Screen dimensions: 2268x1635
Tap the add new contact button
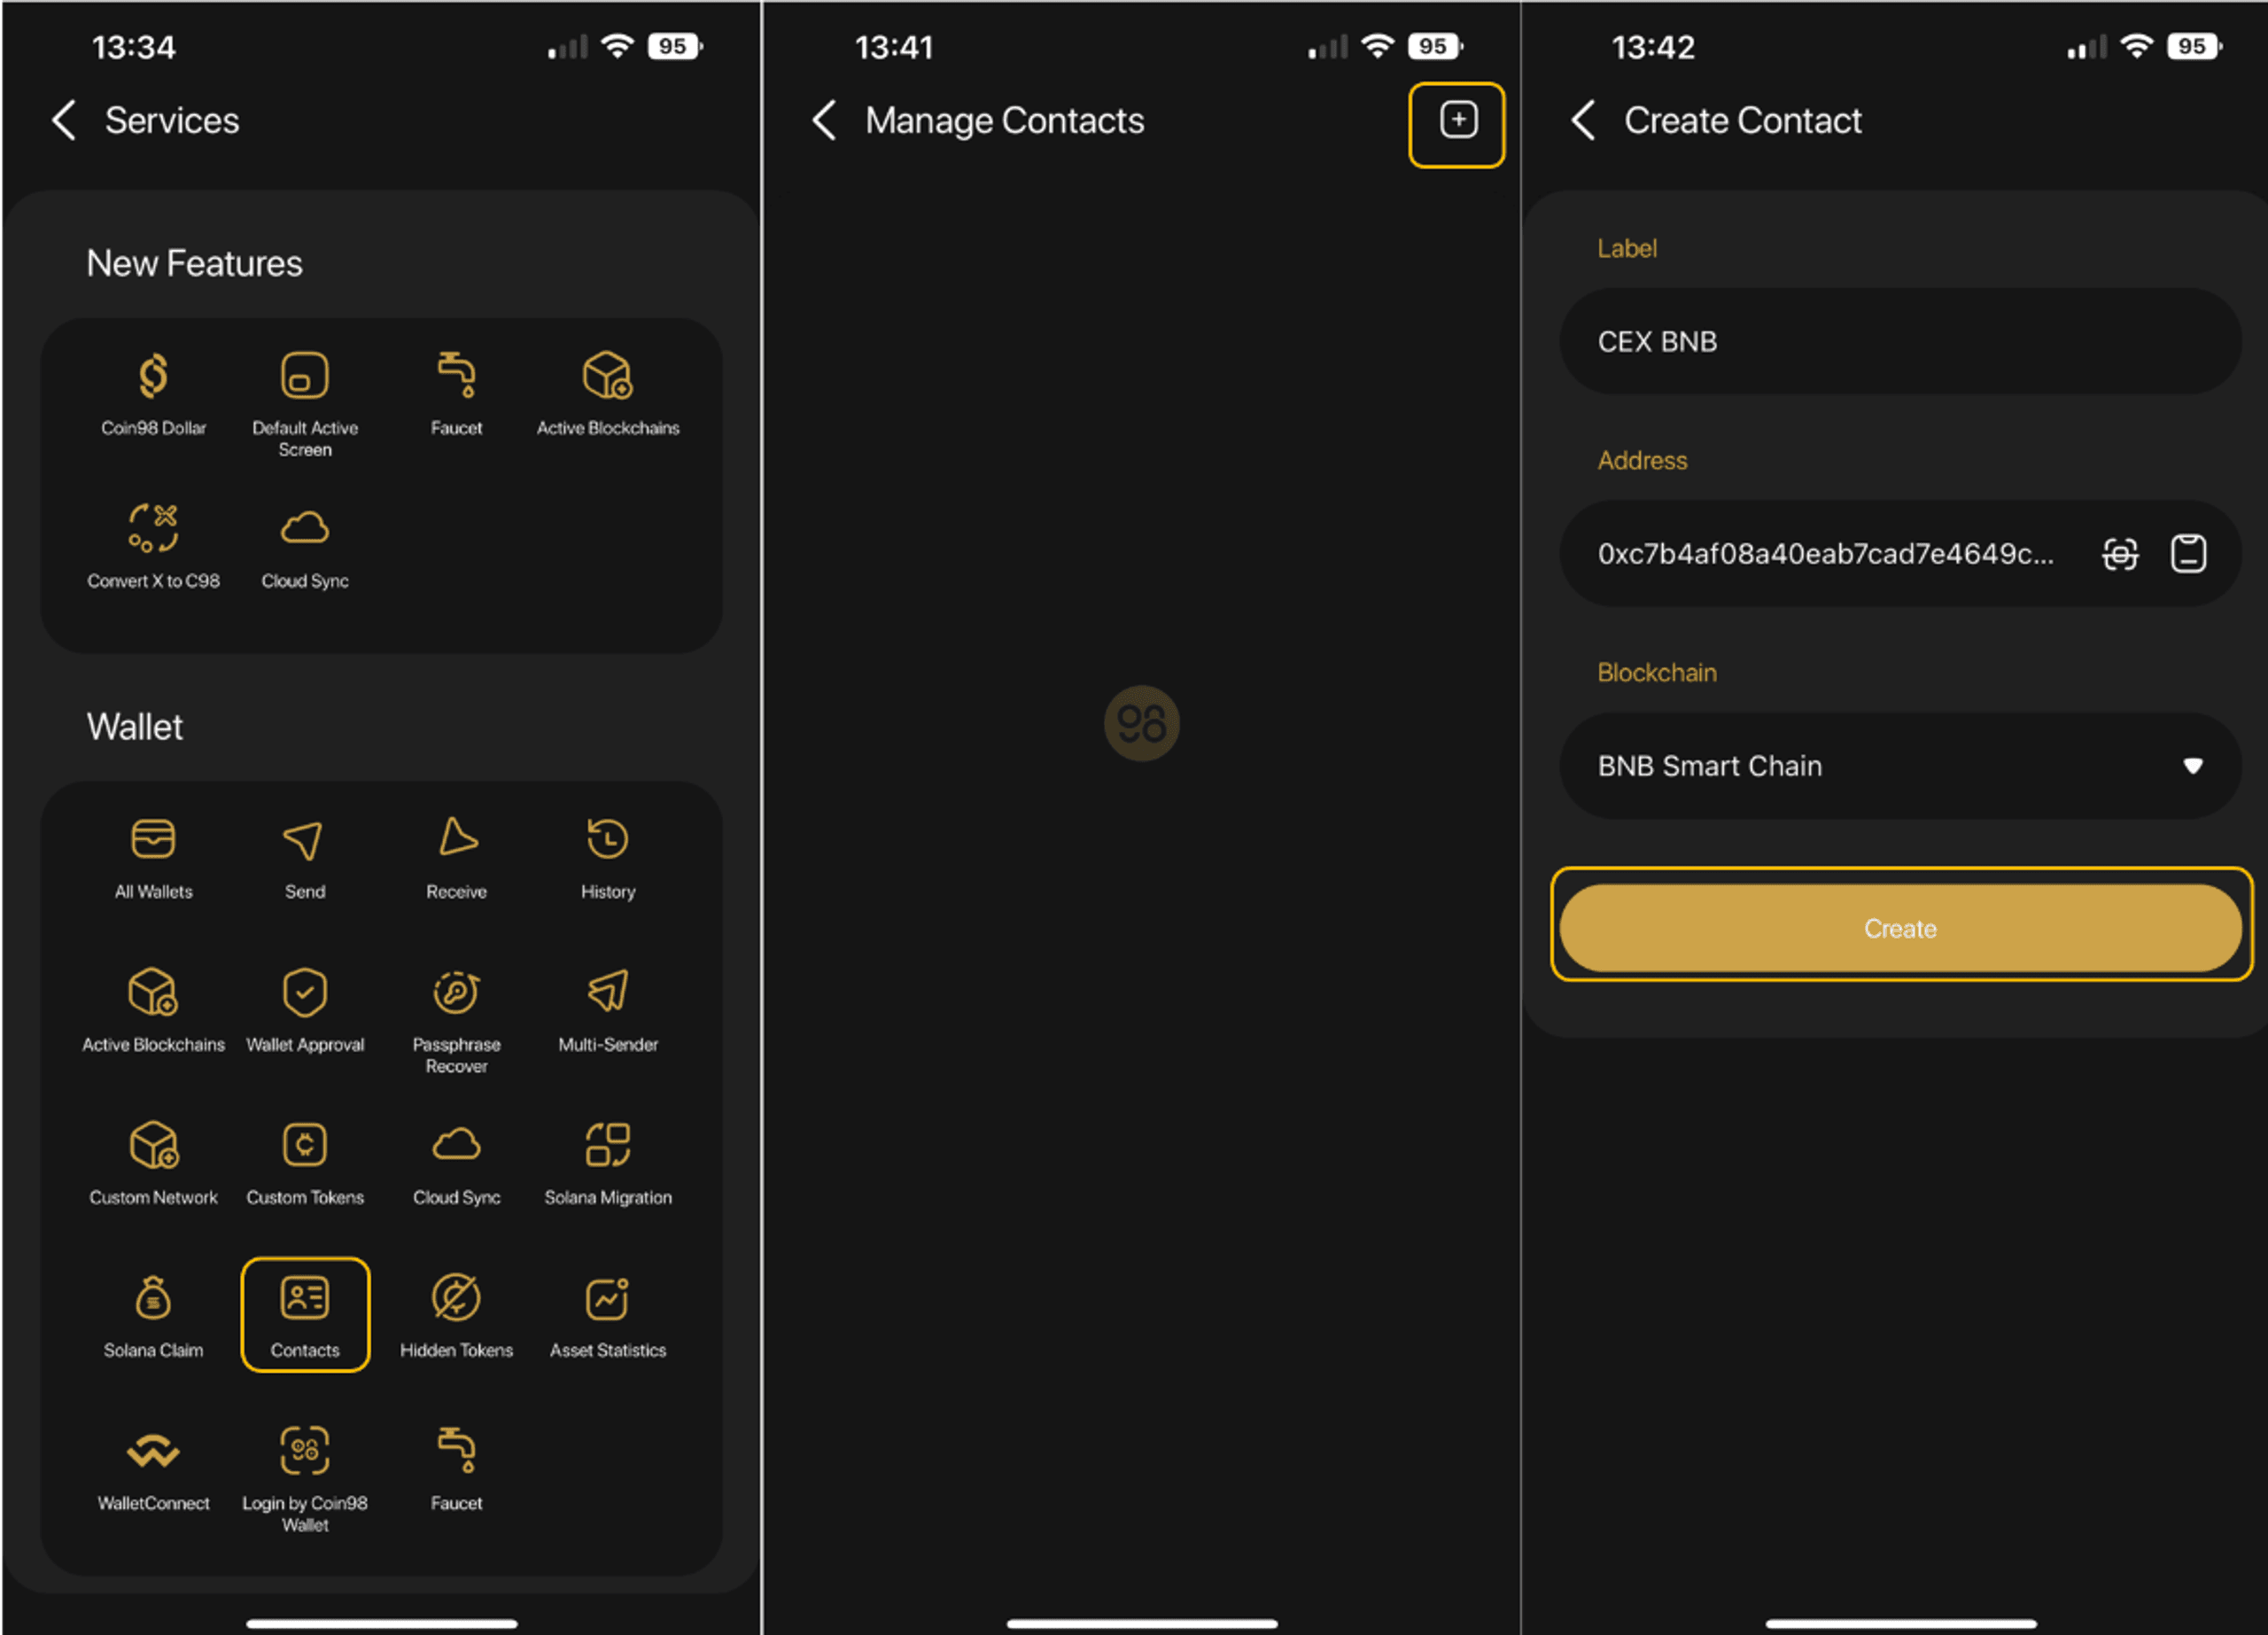(x=1462, y=120)
